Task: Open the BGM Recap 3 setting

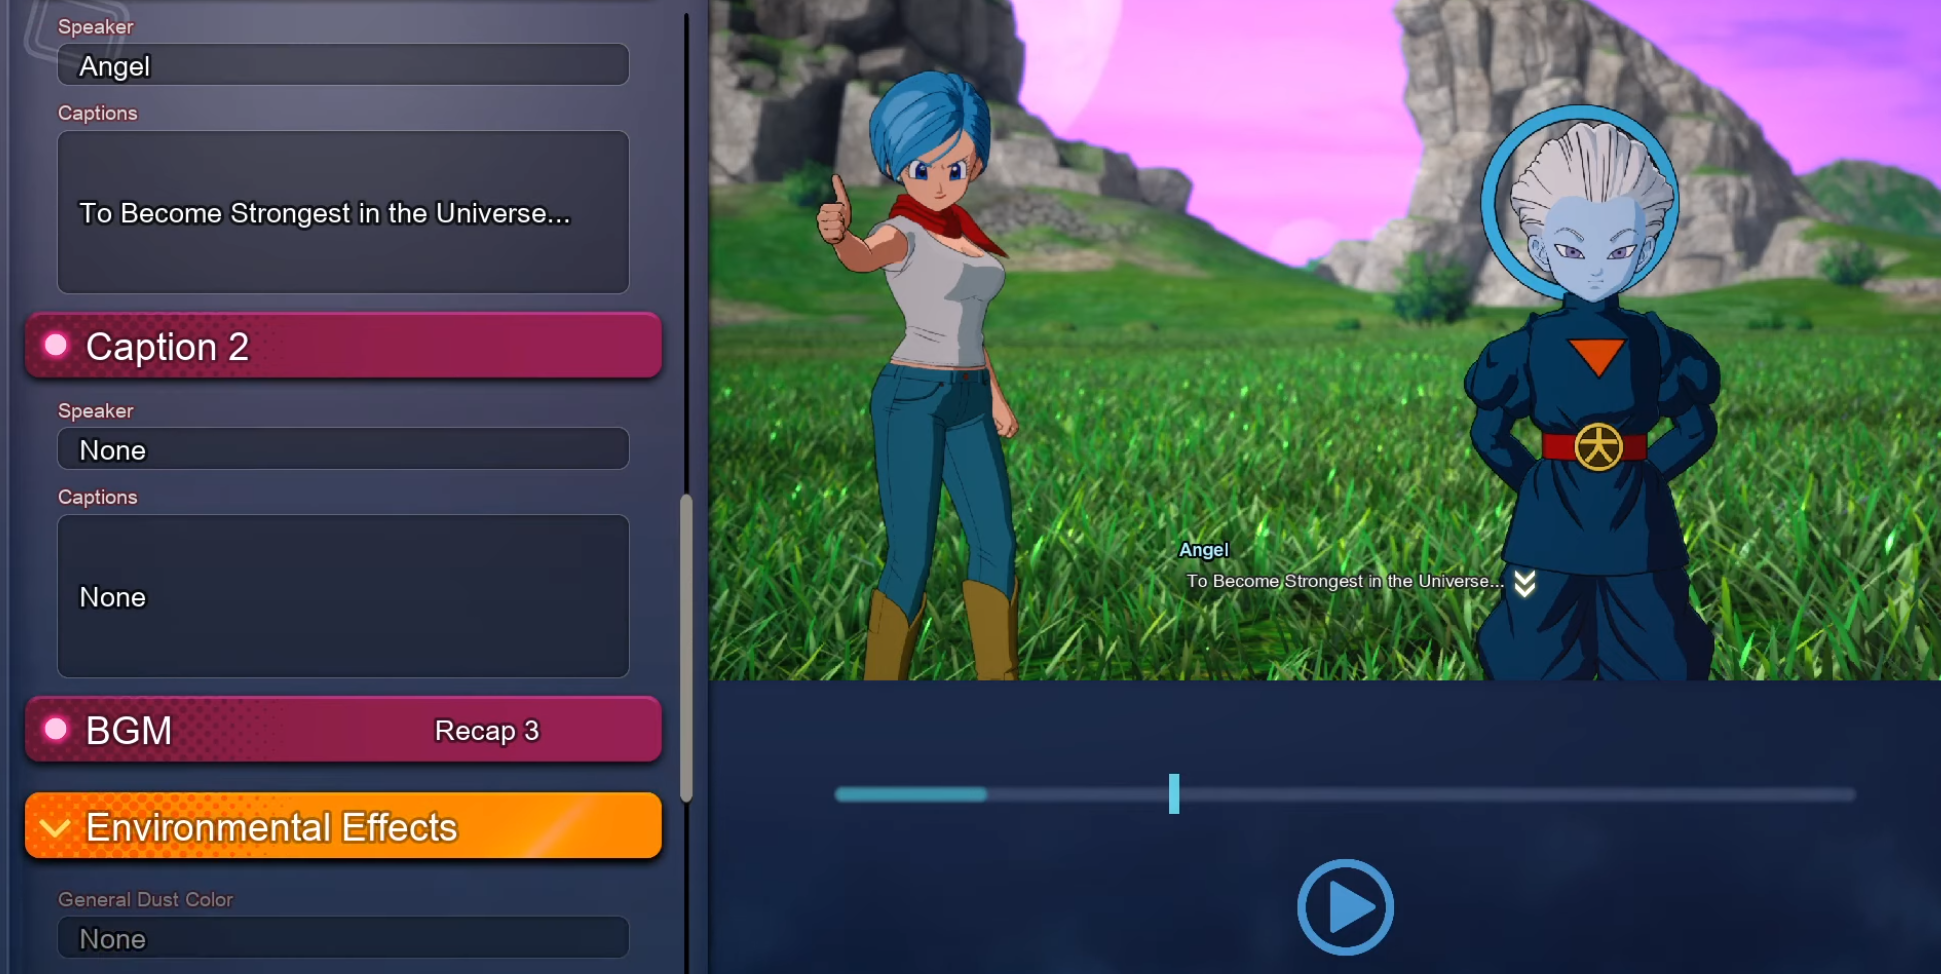Action: (x=343, y=730)
